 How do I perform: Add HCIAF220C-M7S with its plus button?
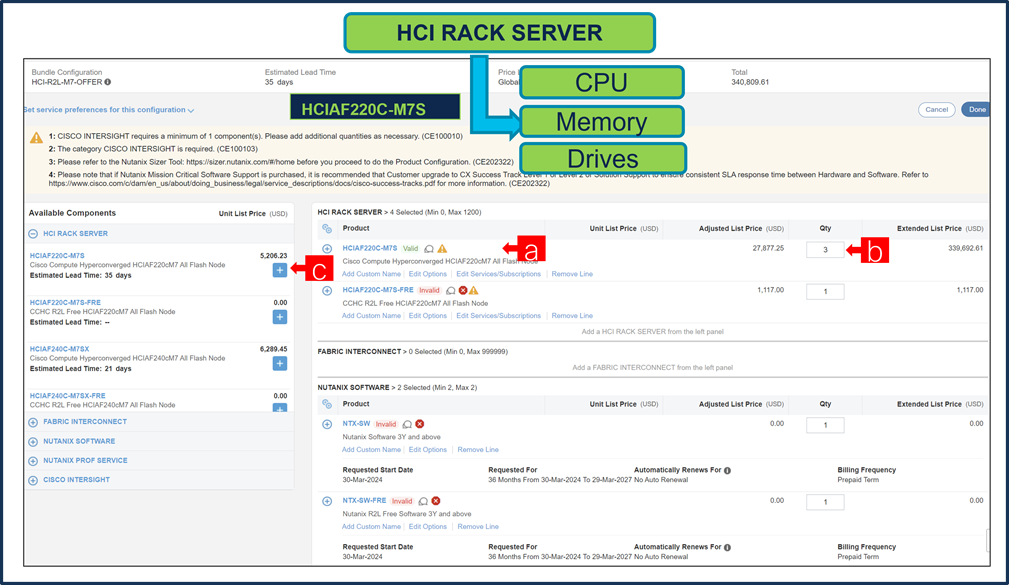point(279,270)
